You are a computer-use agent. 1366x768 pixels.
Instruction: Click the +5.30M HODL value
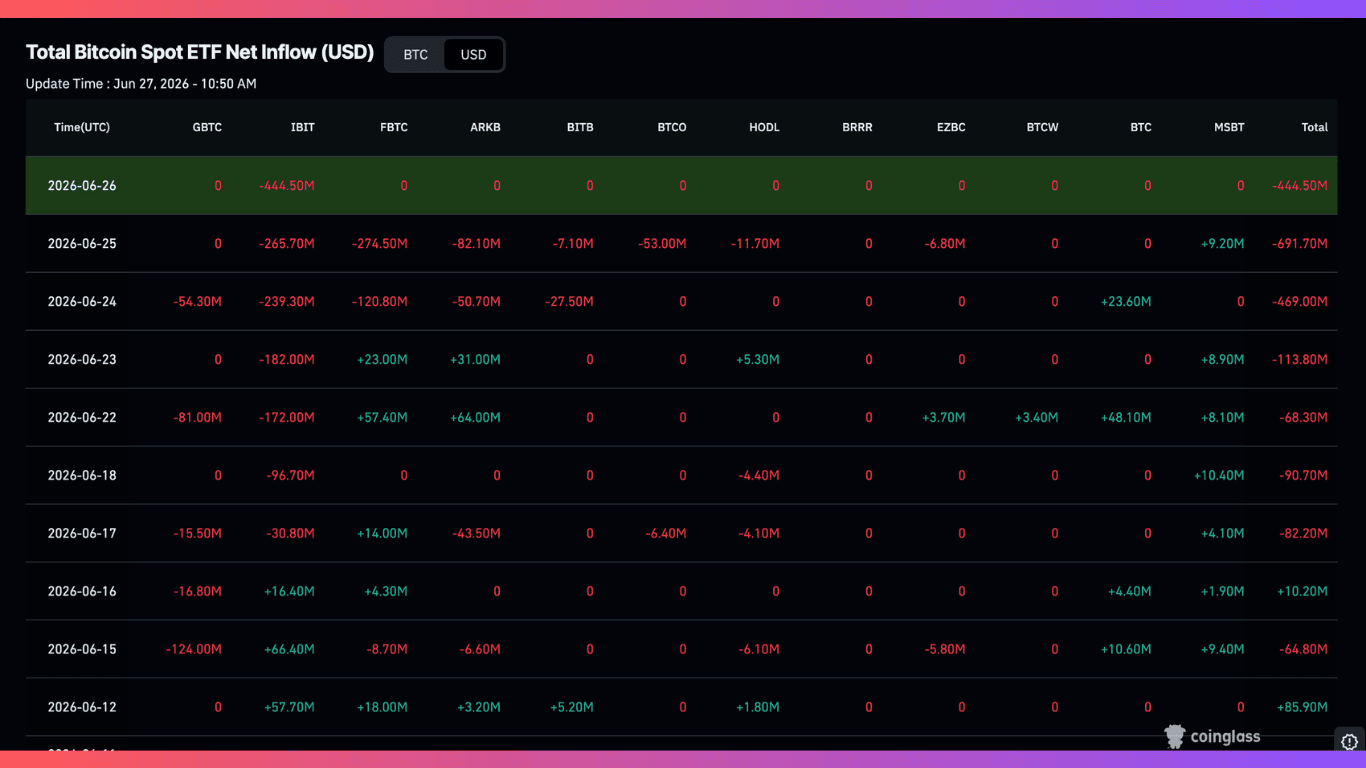point(758,359)
